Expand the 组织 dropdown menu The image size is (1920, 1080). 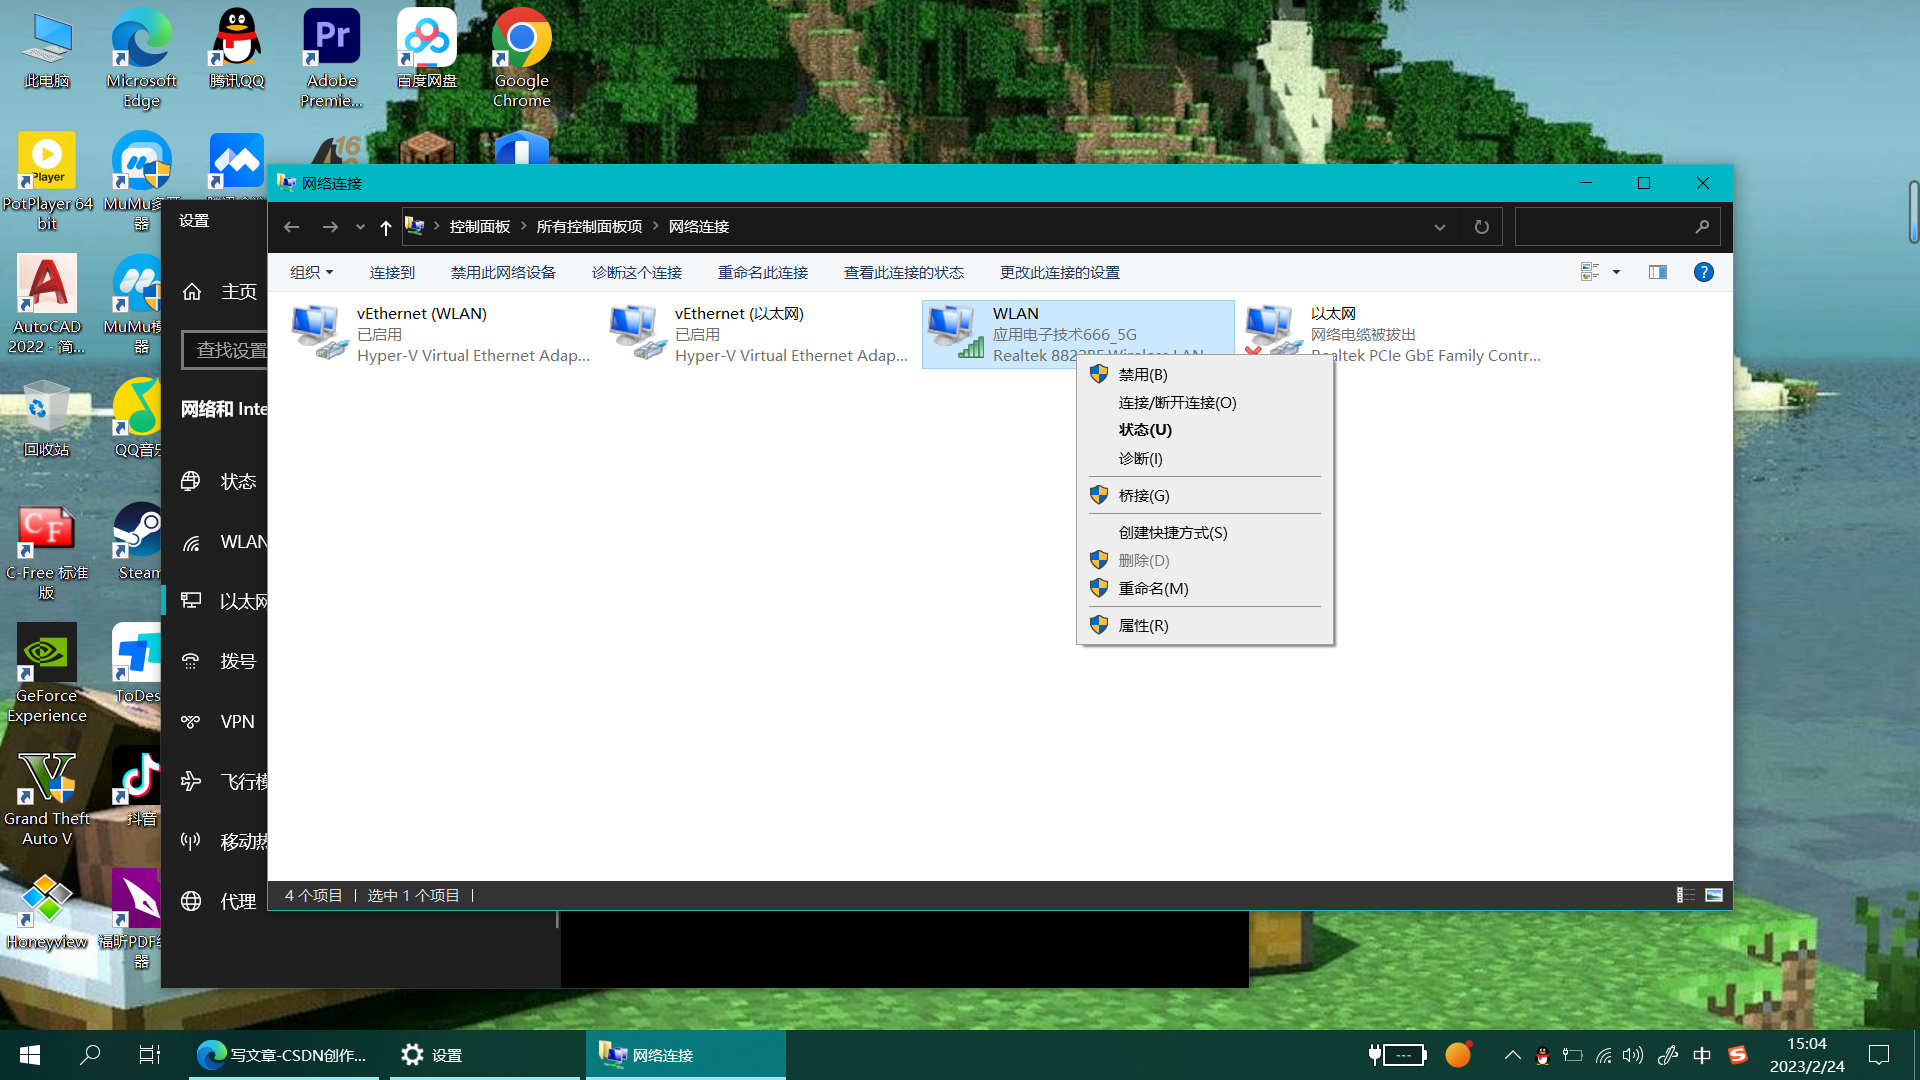pos(311,272)
